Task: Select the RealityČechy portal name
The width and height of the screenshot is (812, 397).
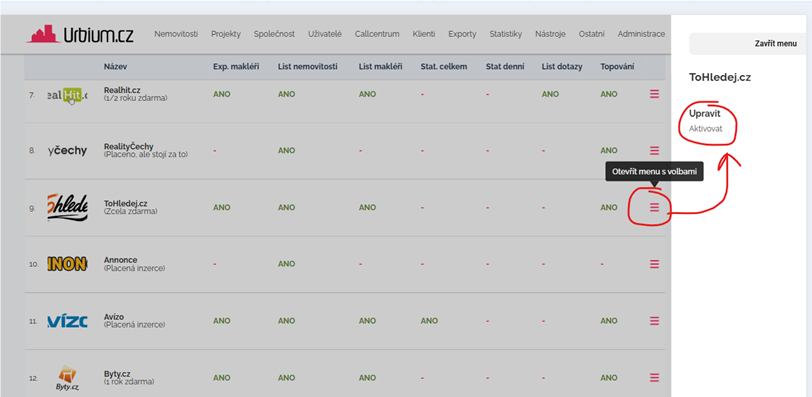Action: [x=128, y=146]
